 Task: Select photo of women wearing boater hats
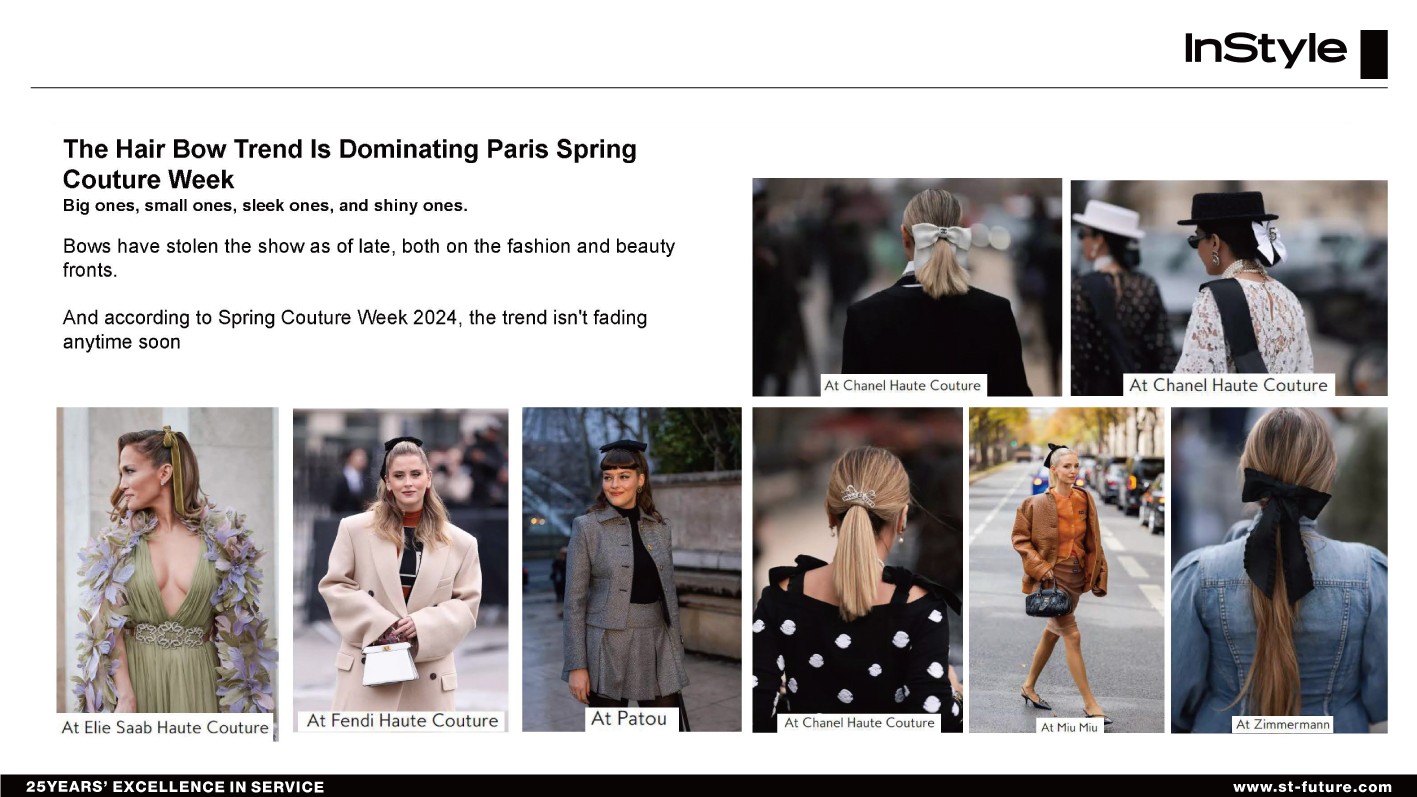tap(1229, 287)
